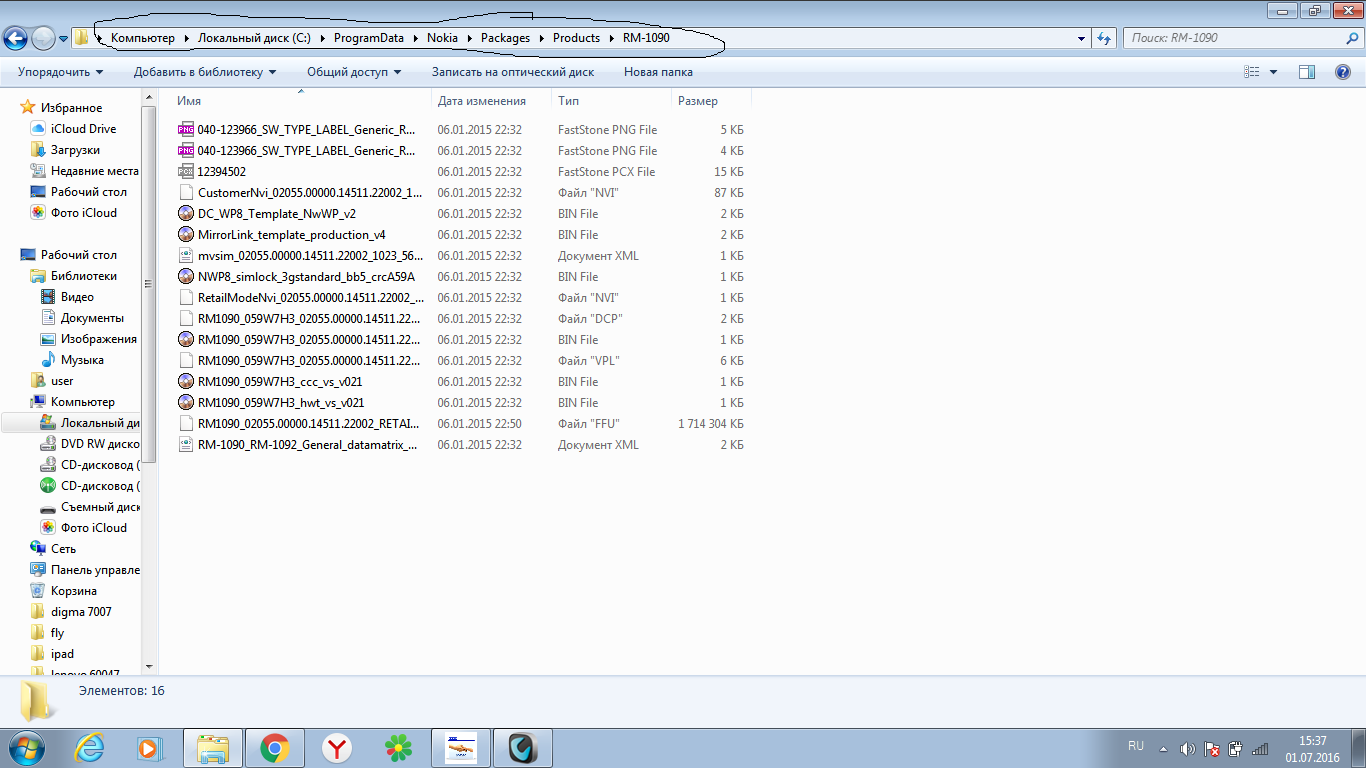
Task: Click the Windows Start button
Action: tap(27, 748)
